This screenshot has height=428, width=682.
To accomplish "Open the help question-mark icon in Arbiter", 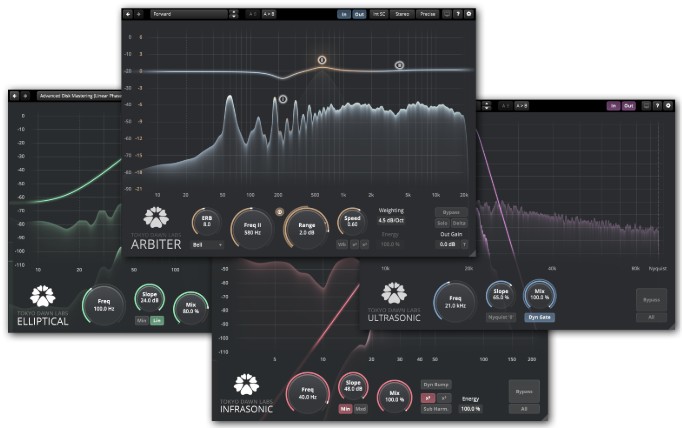I will 458,14.
